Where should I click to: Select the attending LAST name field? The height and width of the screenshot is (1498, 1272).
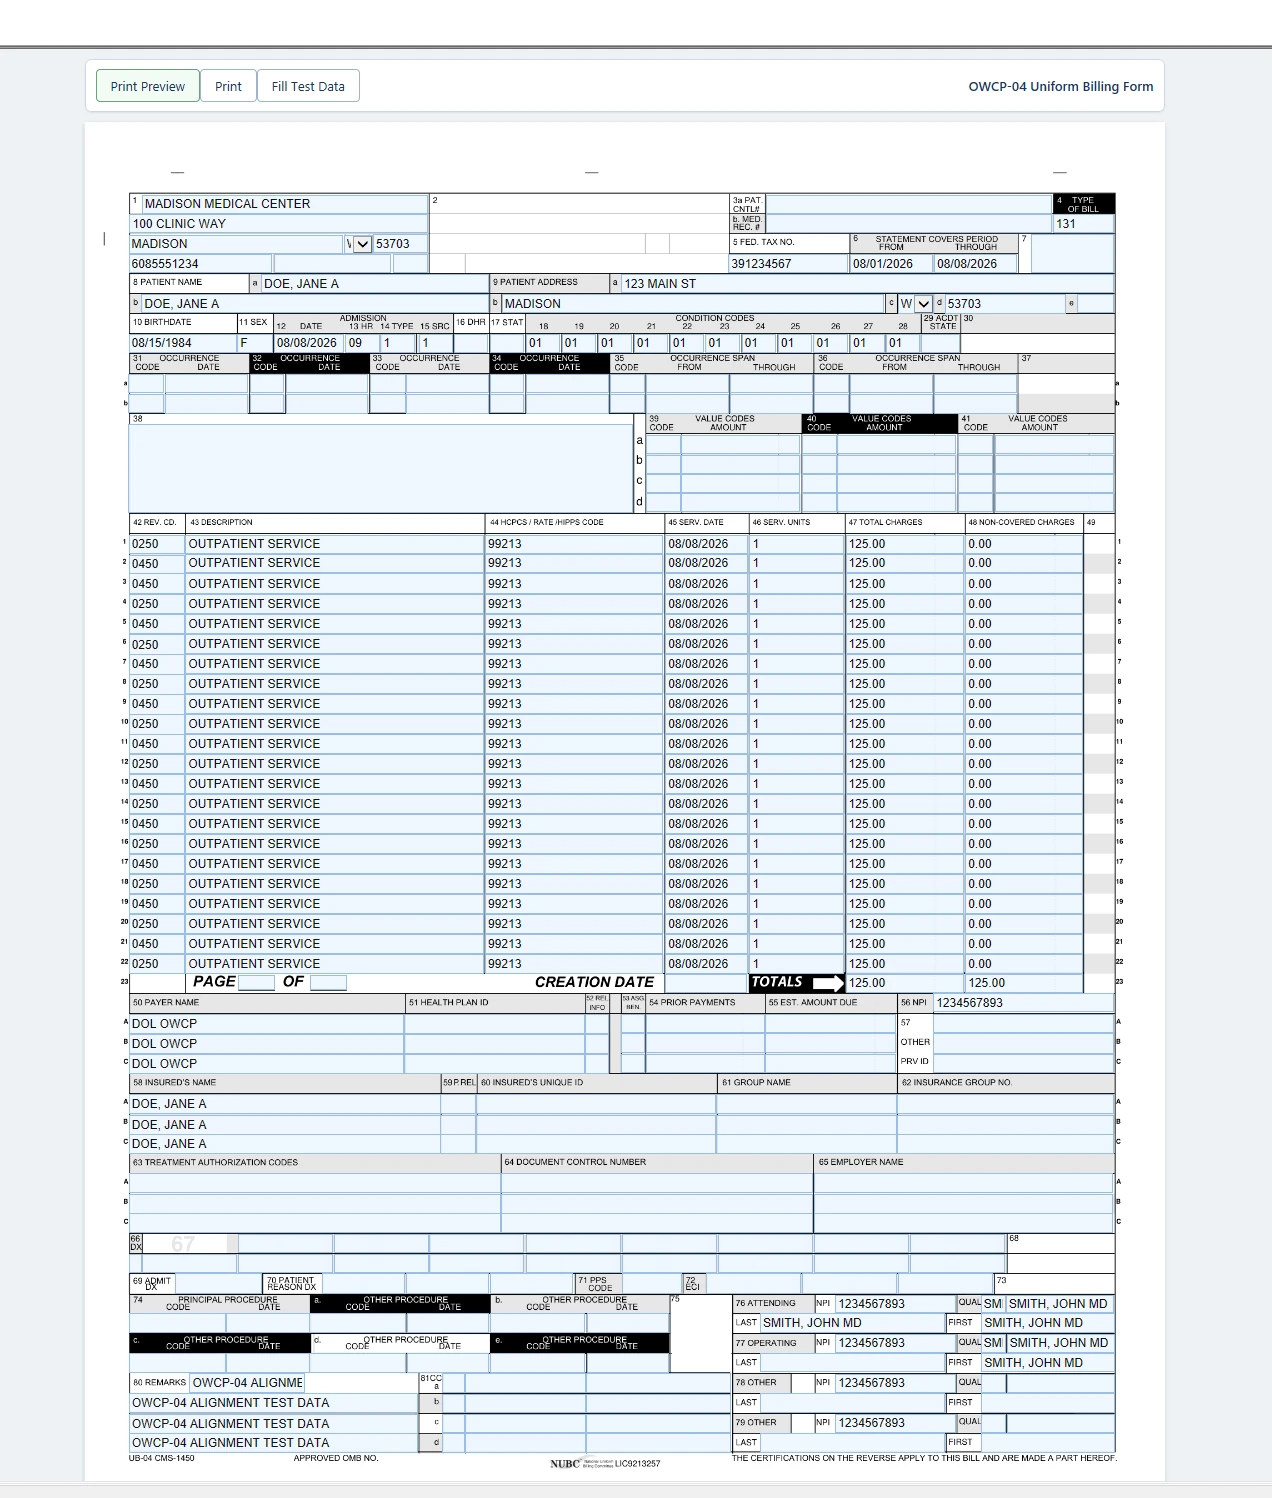coord(853,1323)
